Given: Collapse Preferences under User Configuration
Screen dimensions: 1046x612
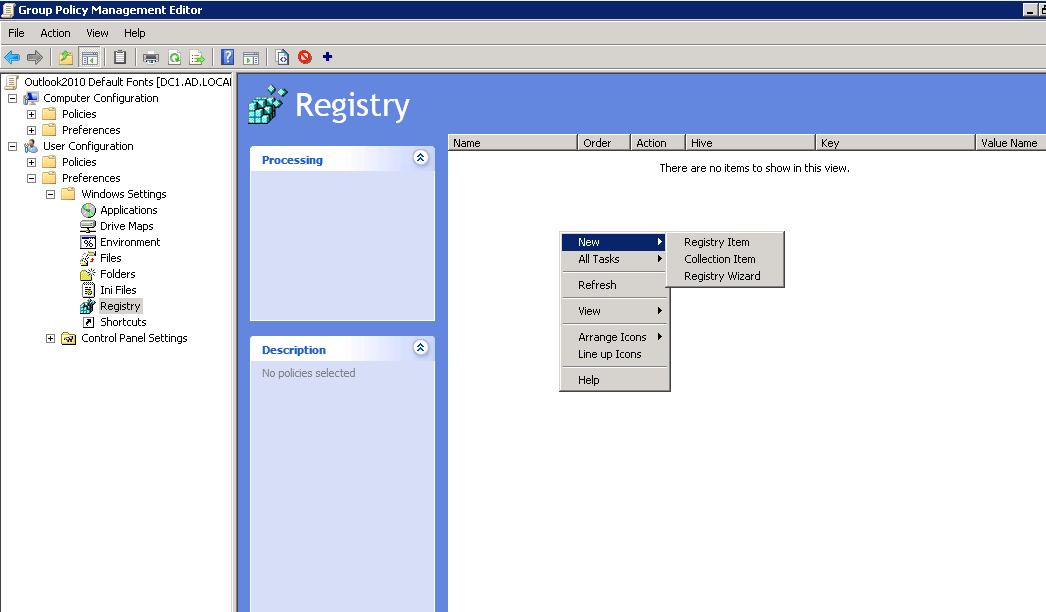Looking at the screenshot, I should coord(31,178).
